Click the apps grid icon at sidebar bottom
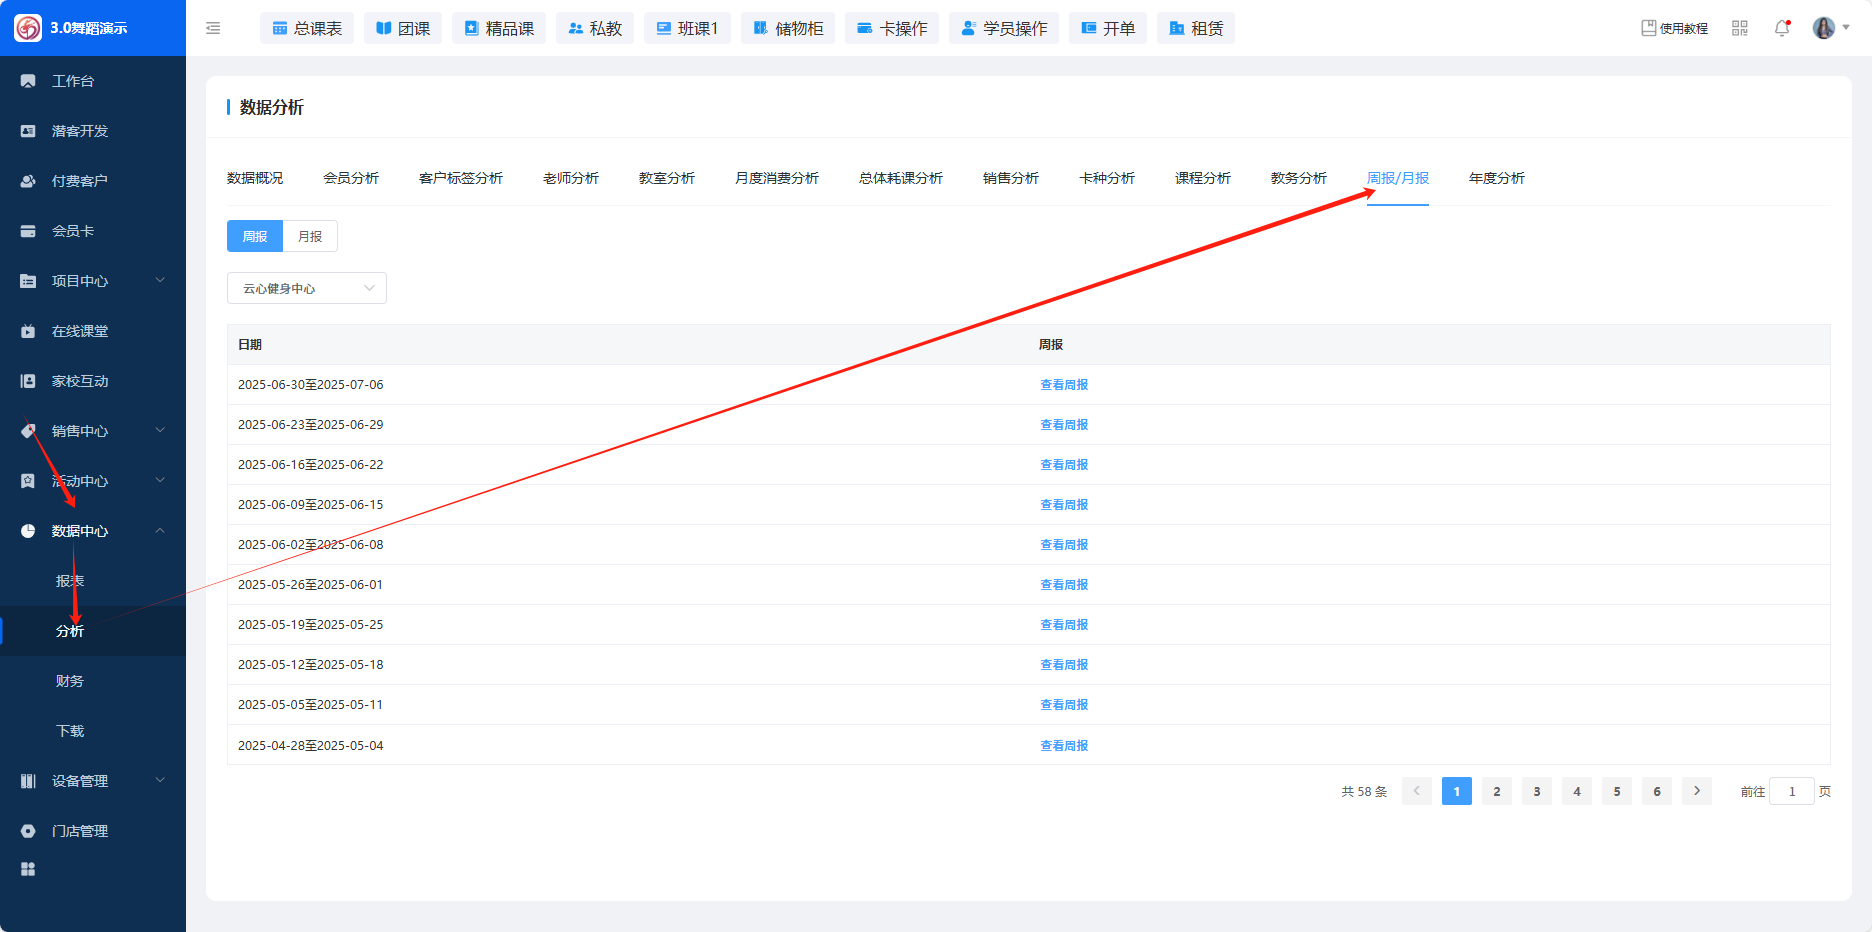The image size is (1872, 932). click(x=28, y=869)
